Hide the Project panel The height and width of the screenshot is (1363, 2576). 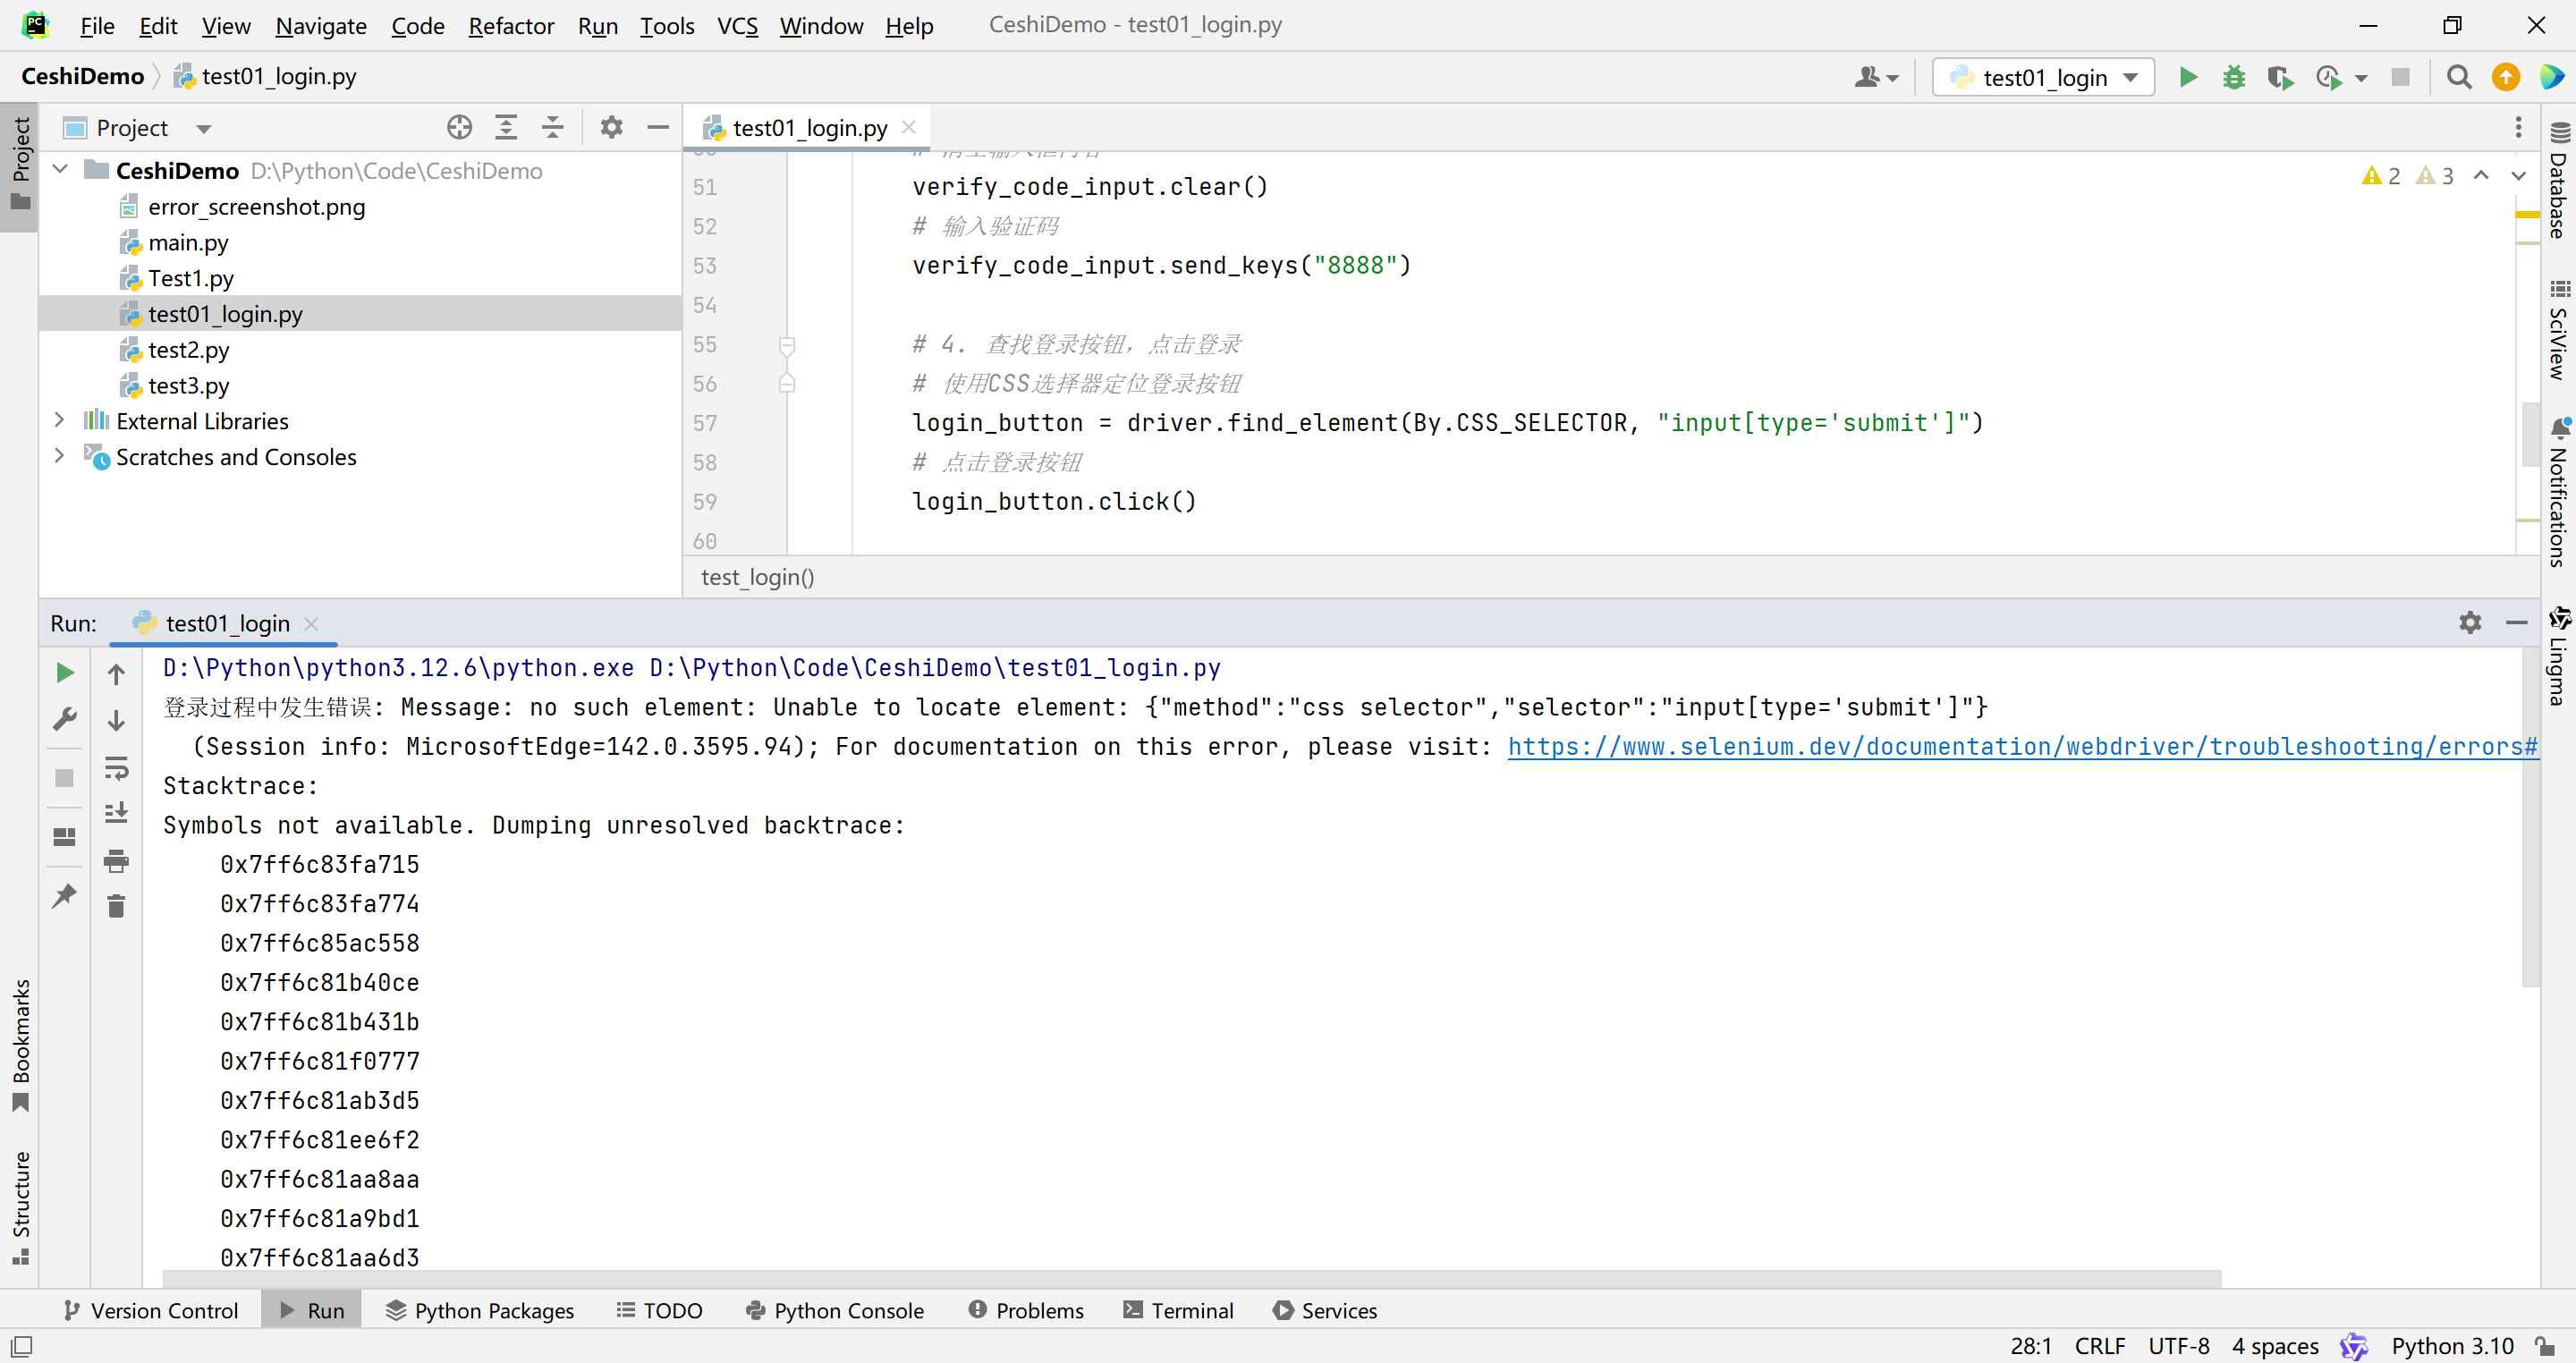[x=658, y=127]
